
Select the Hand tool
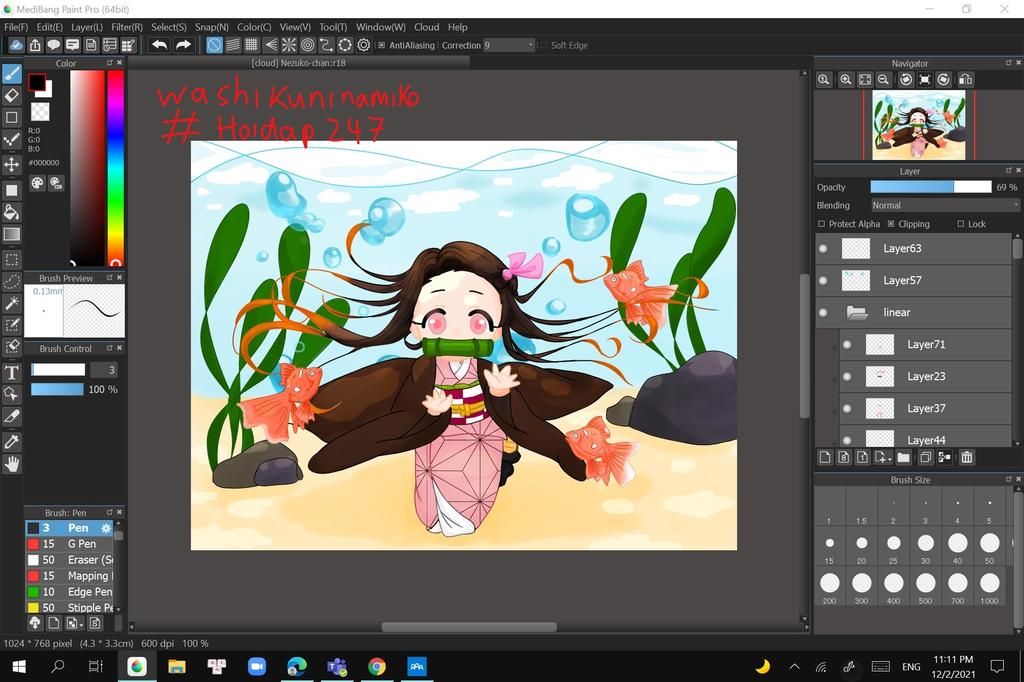12,464
